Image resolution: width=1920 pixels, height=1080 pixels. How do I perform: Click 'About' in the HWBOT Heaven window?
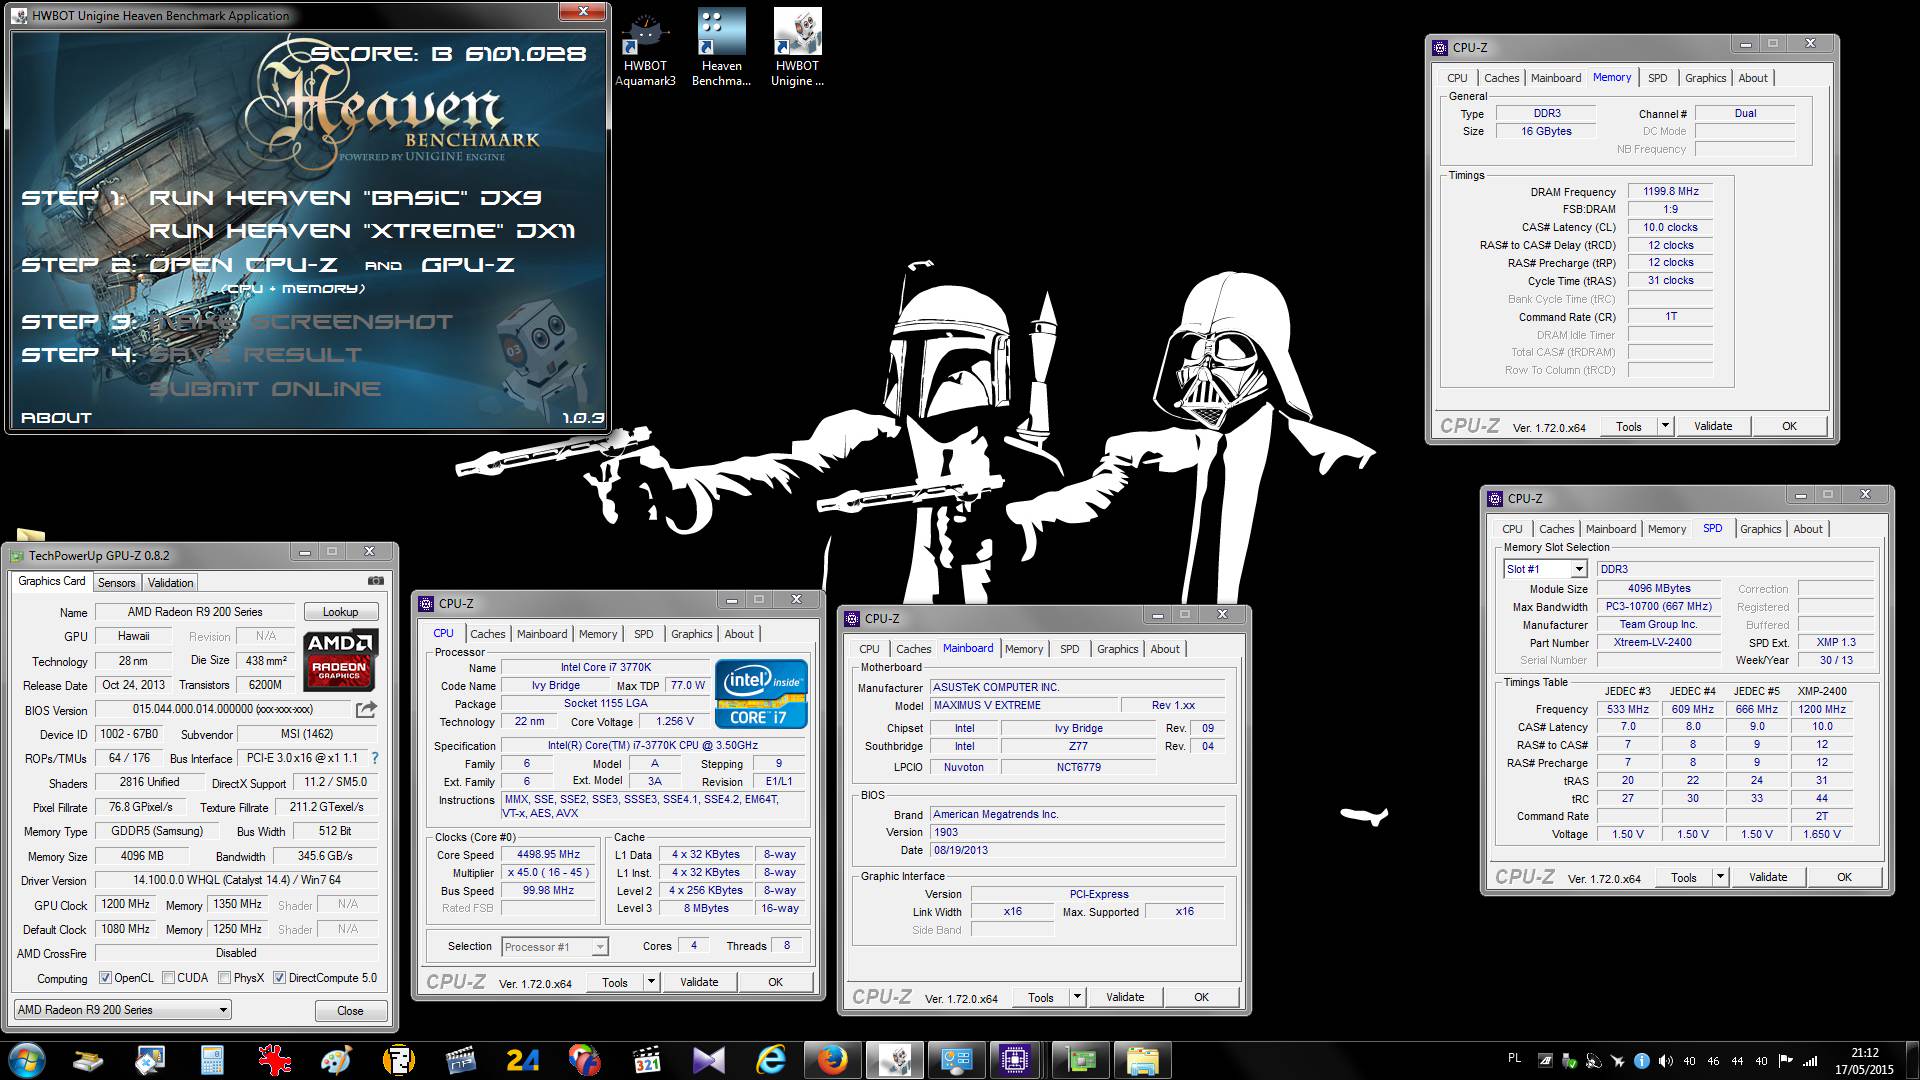tap(56, 418)
